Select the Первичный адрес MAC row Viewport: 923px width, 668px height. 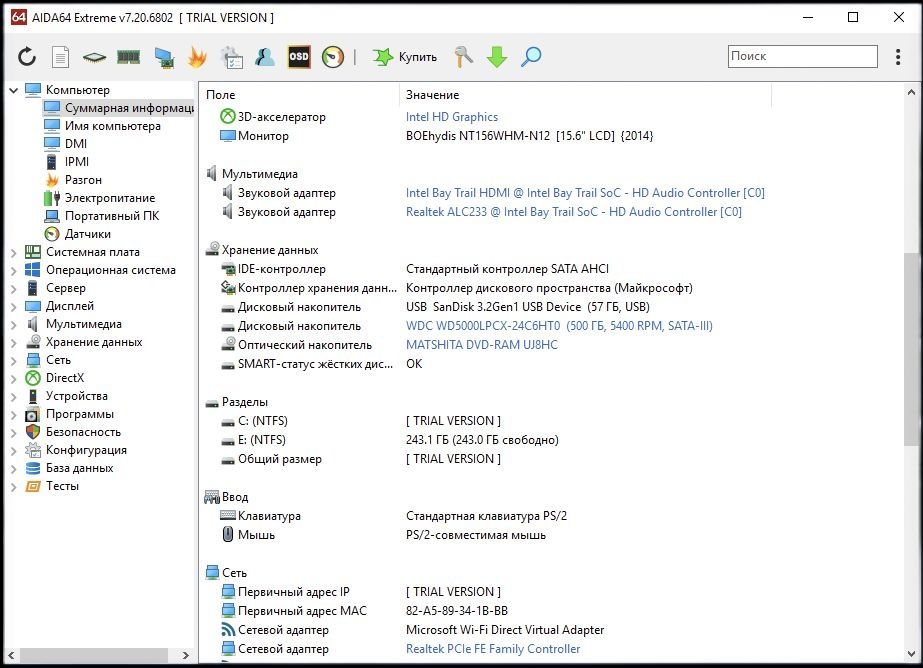363,610
